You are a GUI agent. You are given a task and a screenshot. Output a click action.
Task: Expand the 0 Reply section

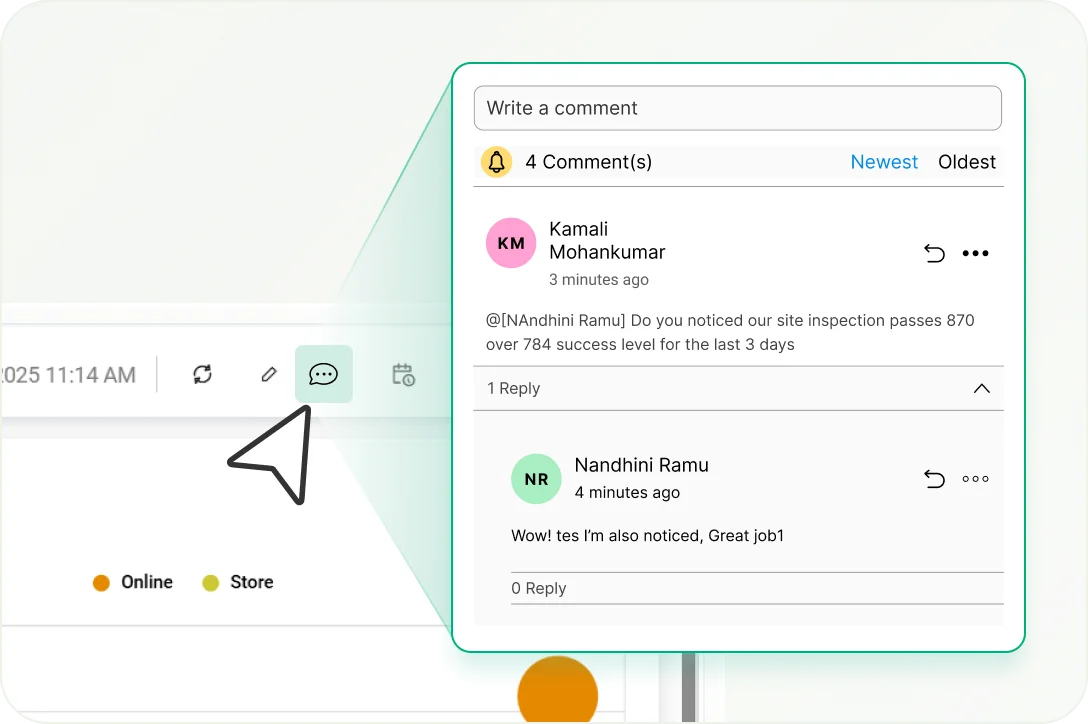[539, 588]
